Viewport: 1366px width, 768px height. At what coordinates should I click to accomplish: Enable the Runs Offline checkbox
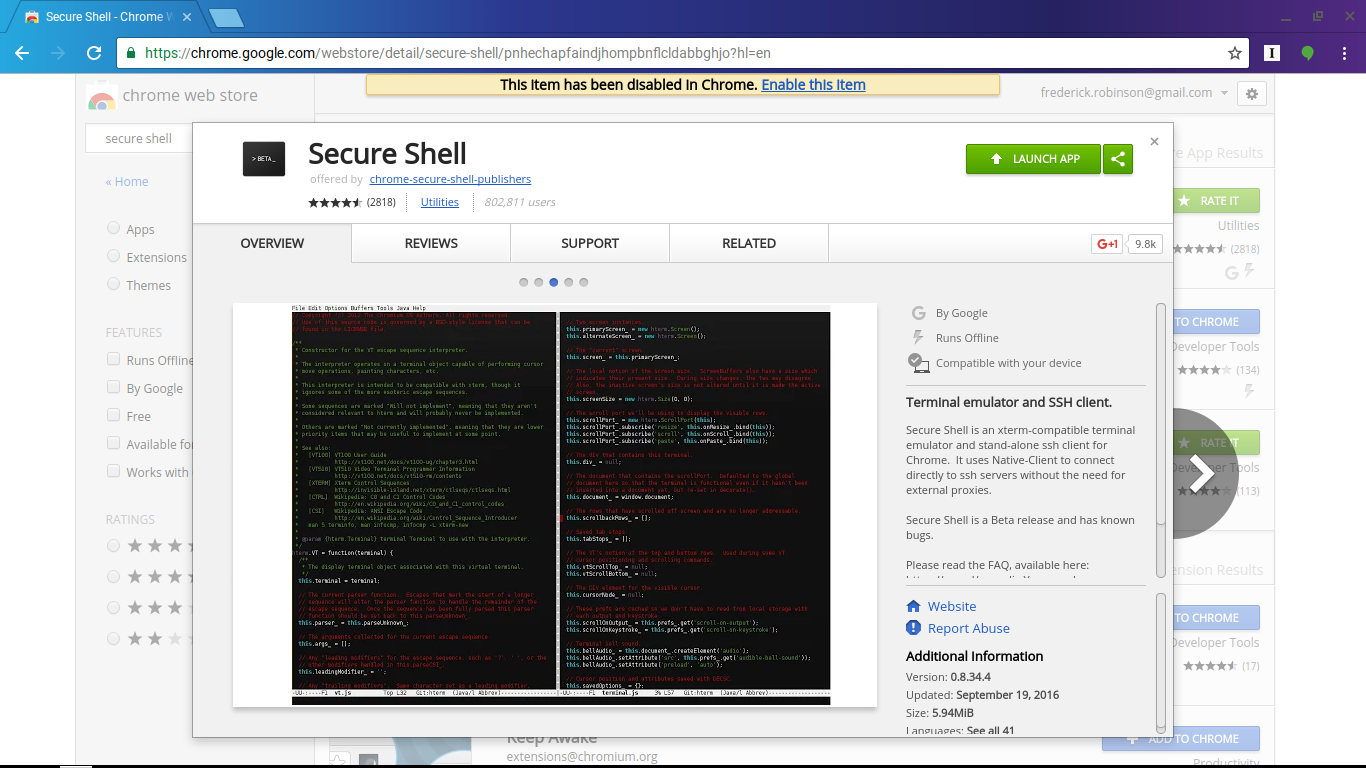coord(113,360)
